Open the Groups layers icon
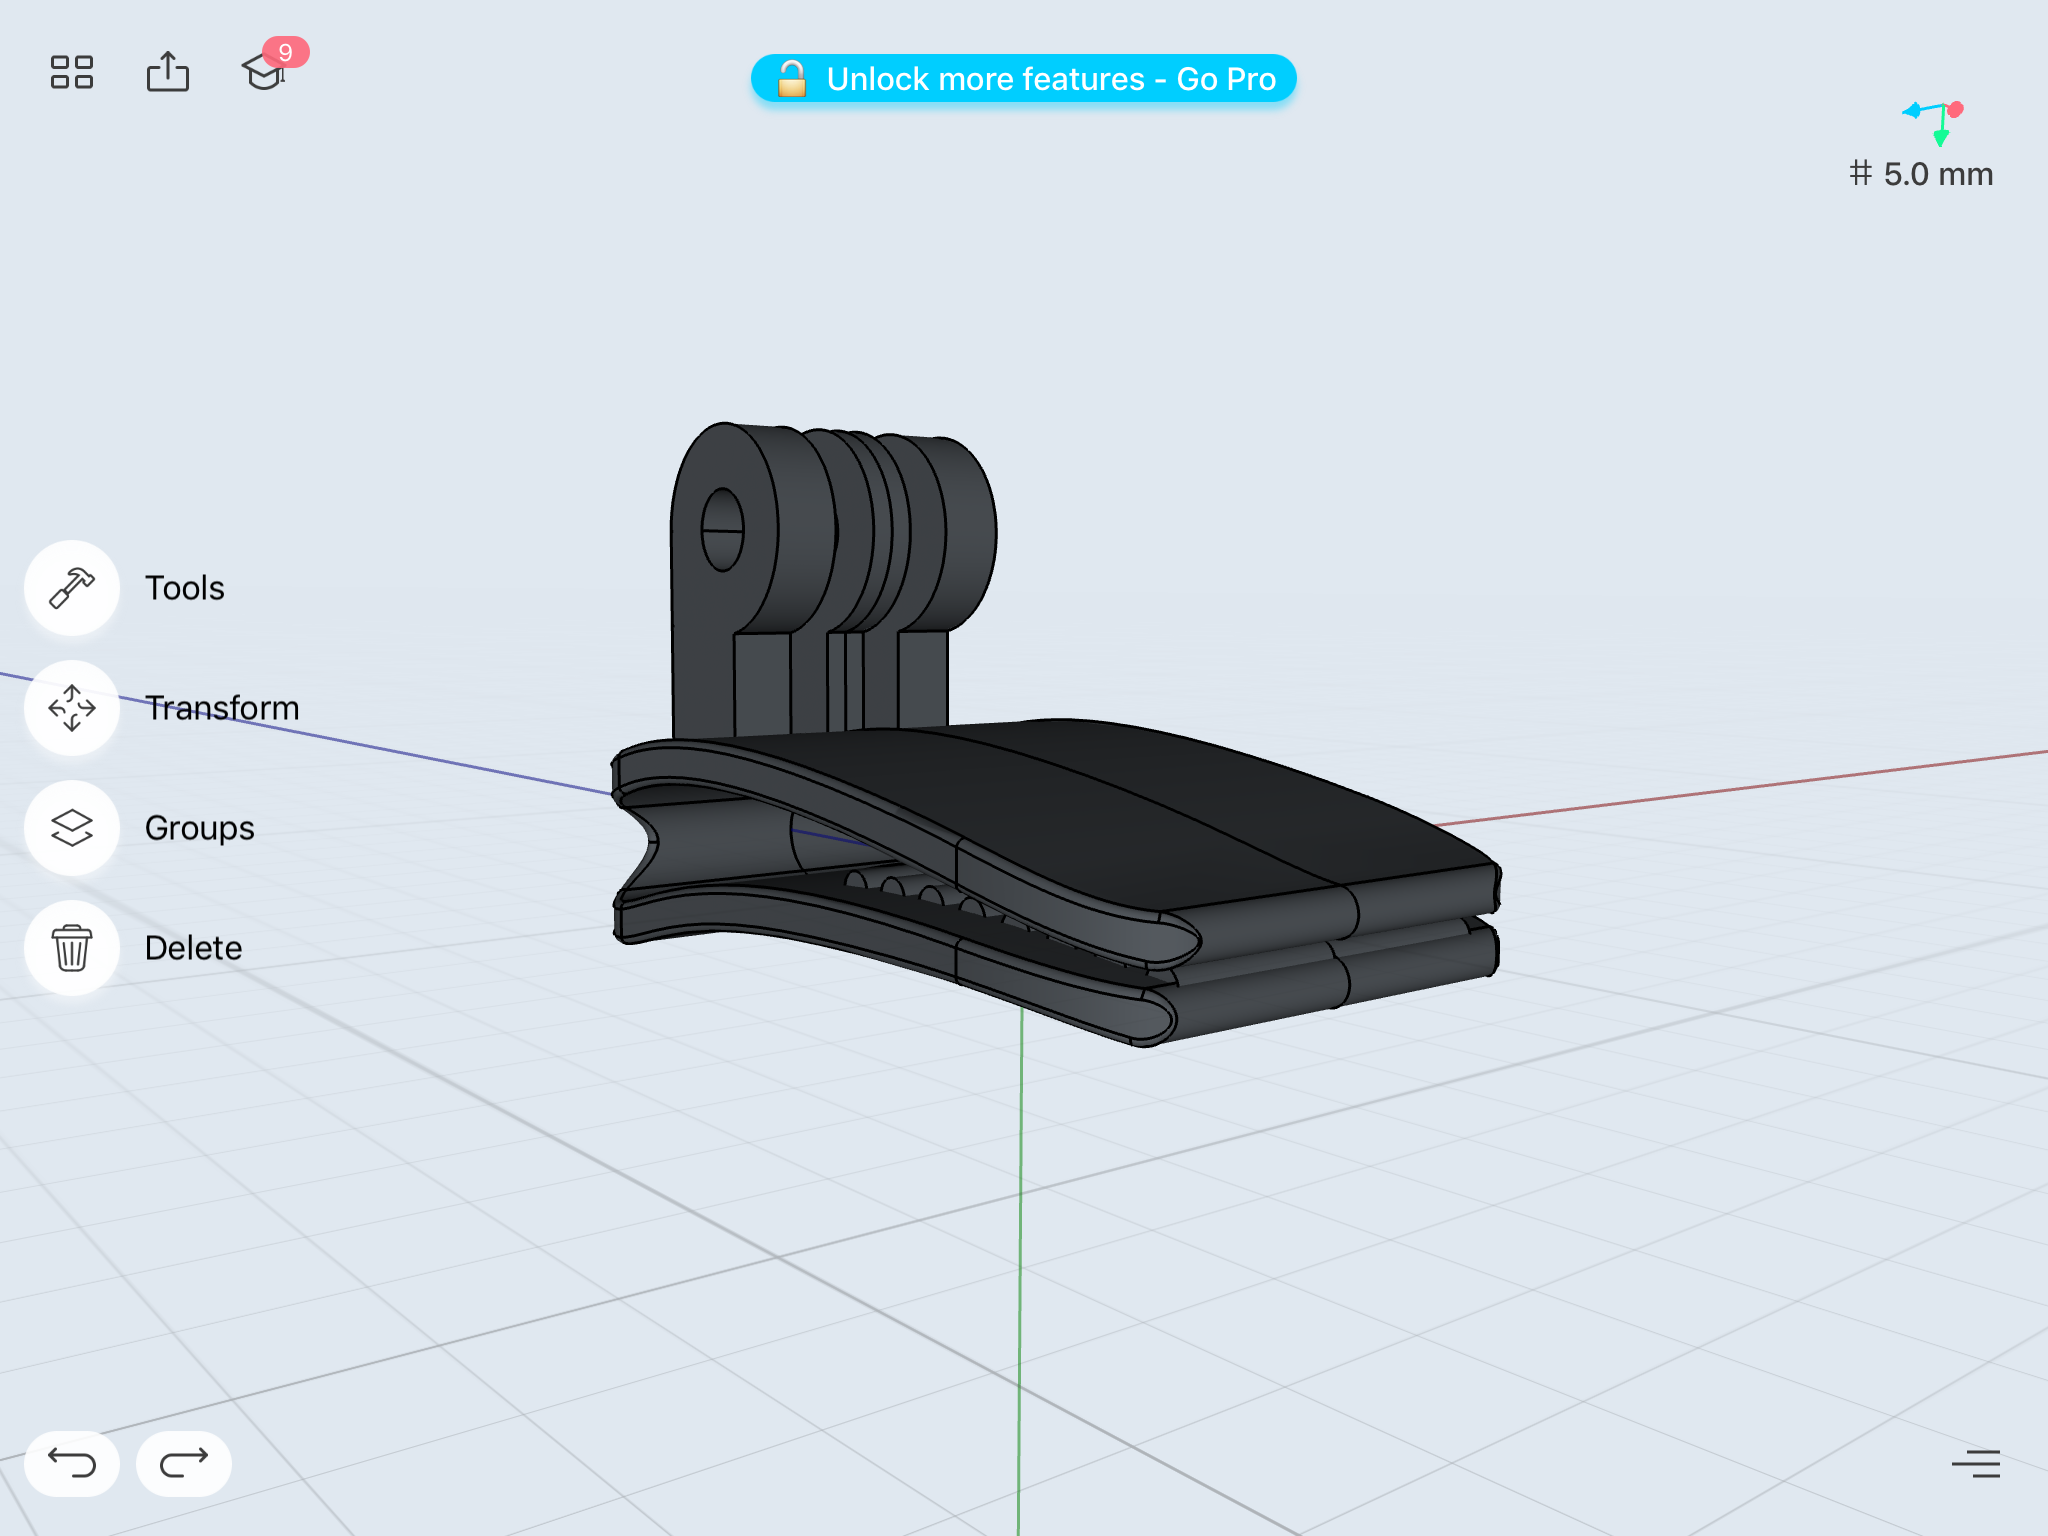 click(x=72, y=828)
